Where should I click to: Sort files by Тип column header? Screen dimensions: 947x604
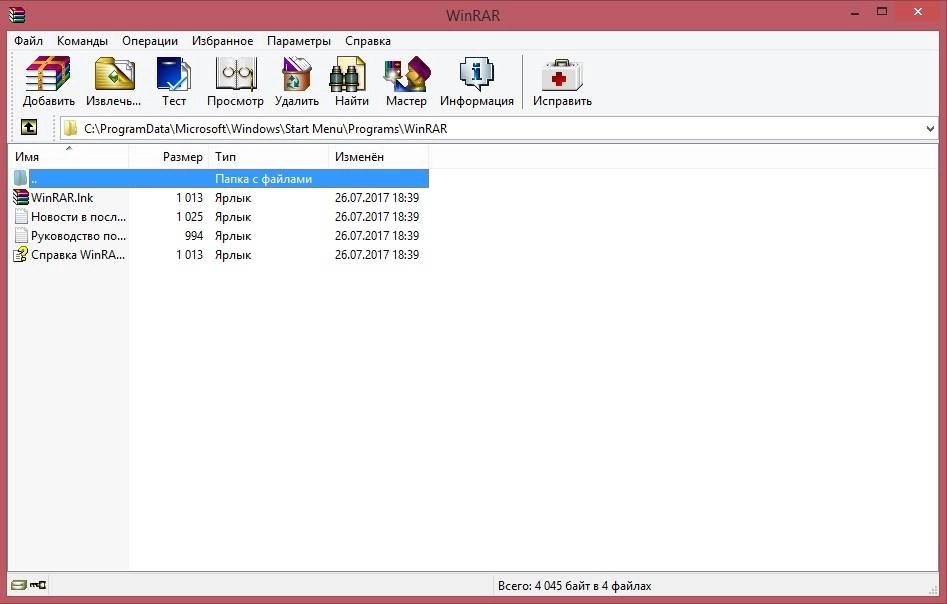[x=269, y=156]
